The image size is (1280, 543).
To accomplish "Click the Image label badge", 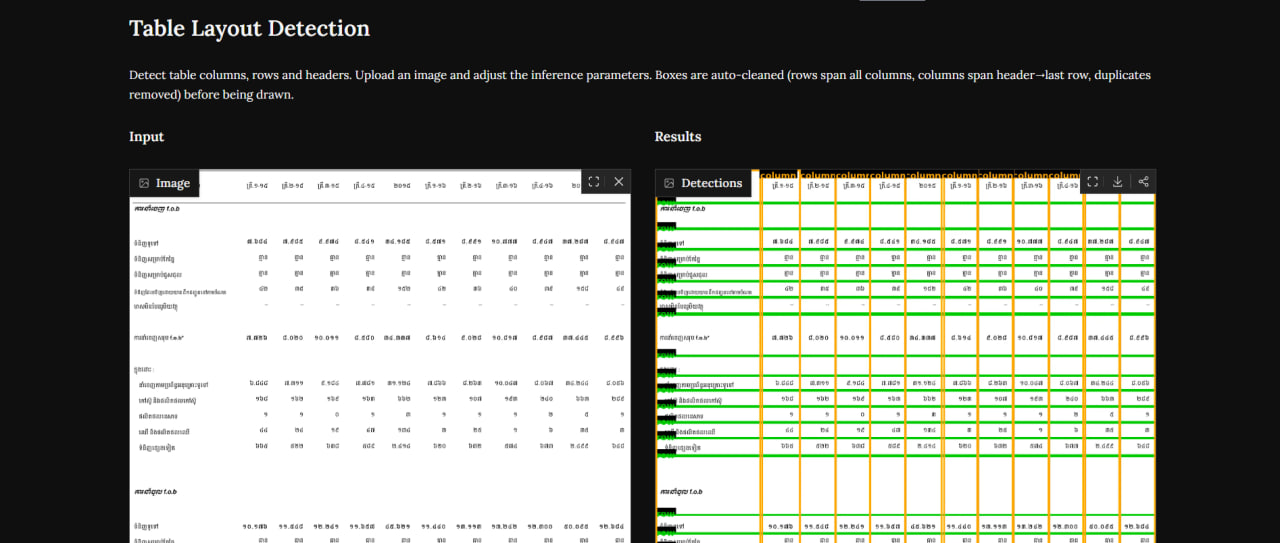I will click(x=165, y=183).
